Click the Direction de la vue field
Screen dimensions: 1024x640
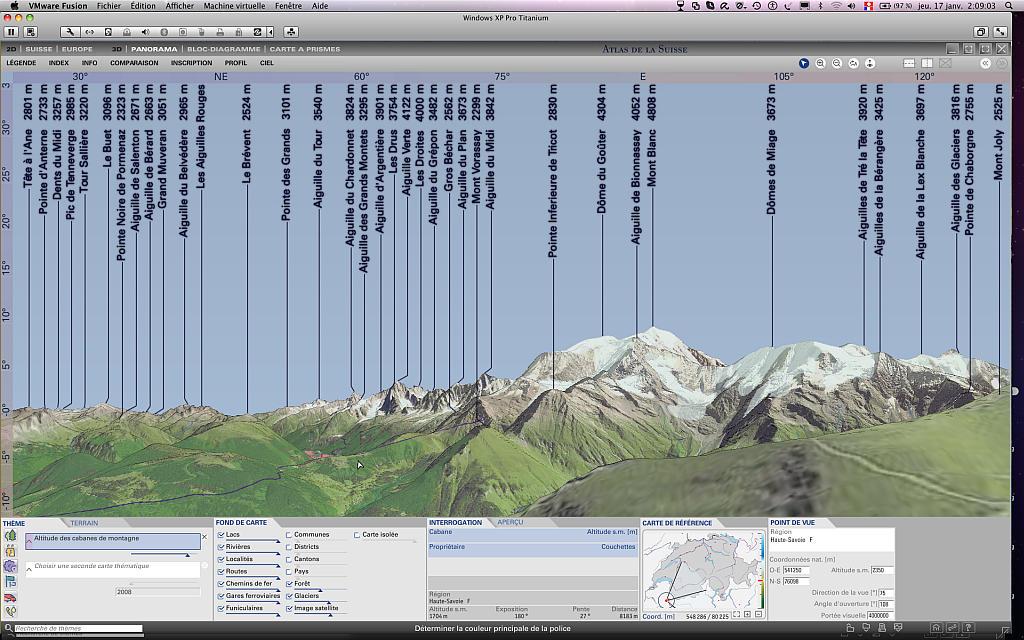pyautogui.click(x=883, y=593)
